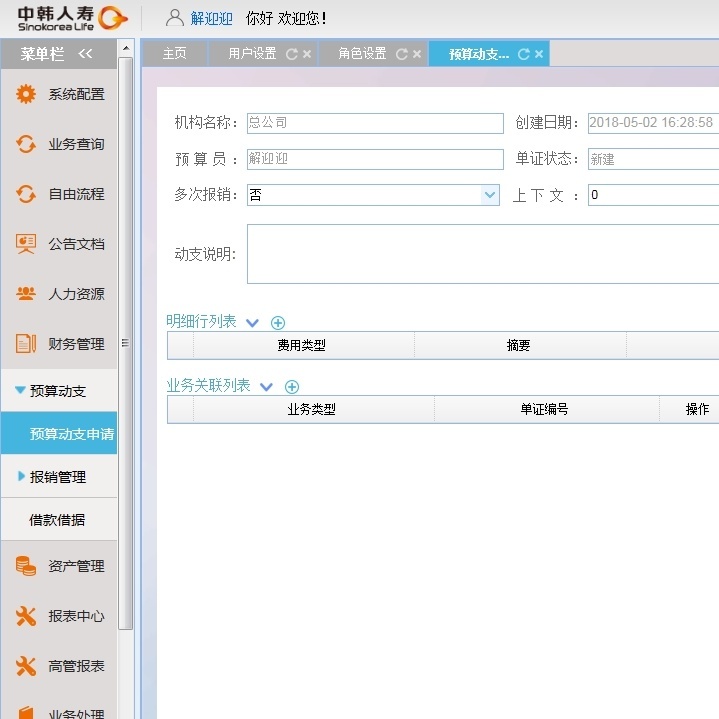719x719 pixels.
Task: Collapse the 预算动支 menu group
Action: pyautogui.click(x=20, y=391)
